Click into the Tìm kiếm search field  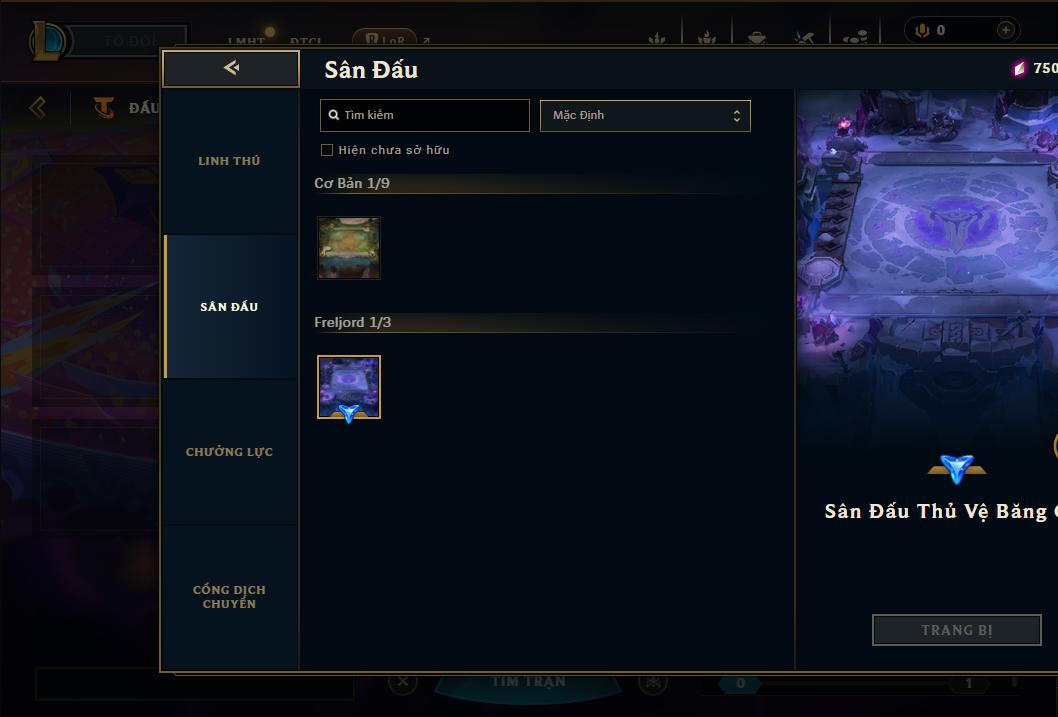[x=424, y=115]
